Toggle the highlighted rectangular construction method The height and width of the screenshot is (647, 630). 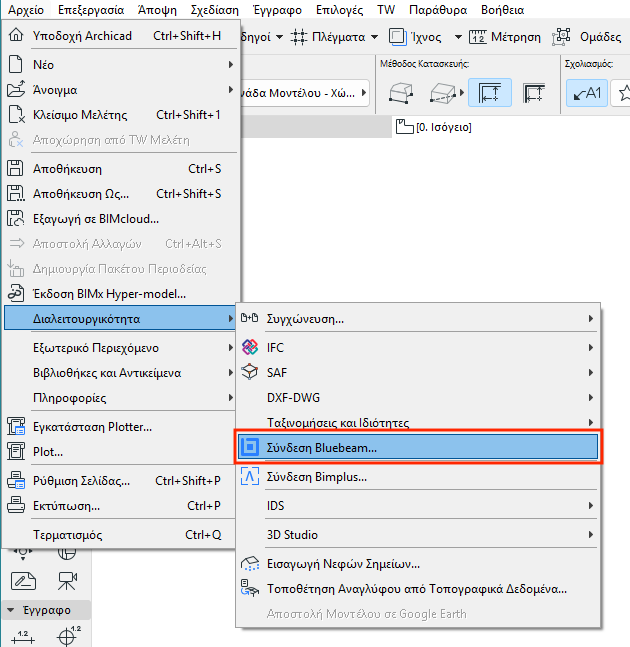[x=490, y=93]
